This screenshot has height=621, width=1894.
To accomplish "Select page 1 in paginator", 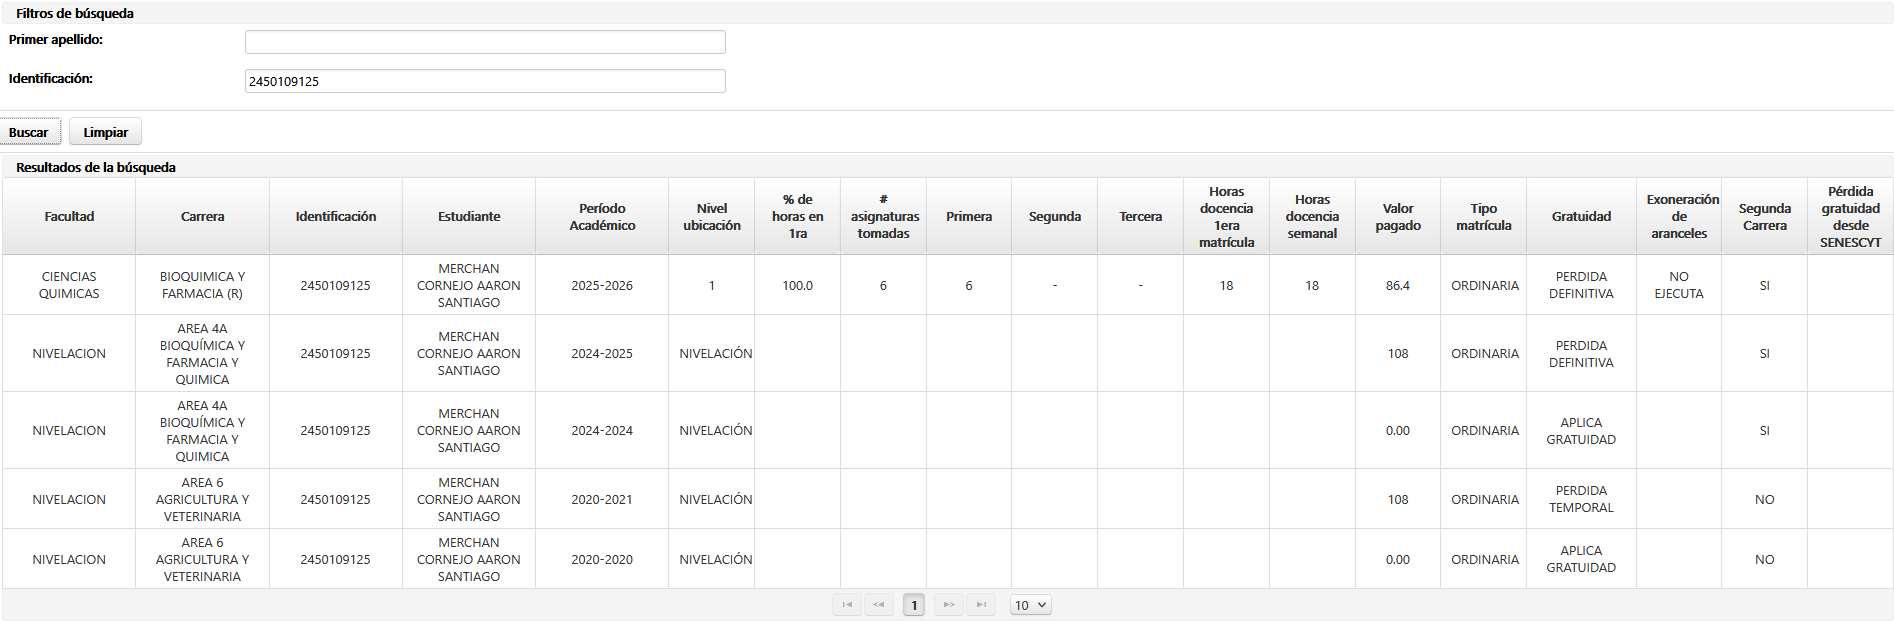I will (x=914, y=605).
